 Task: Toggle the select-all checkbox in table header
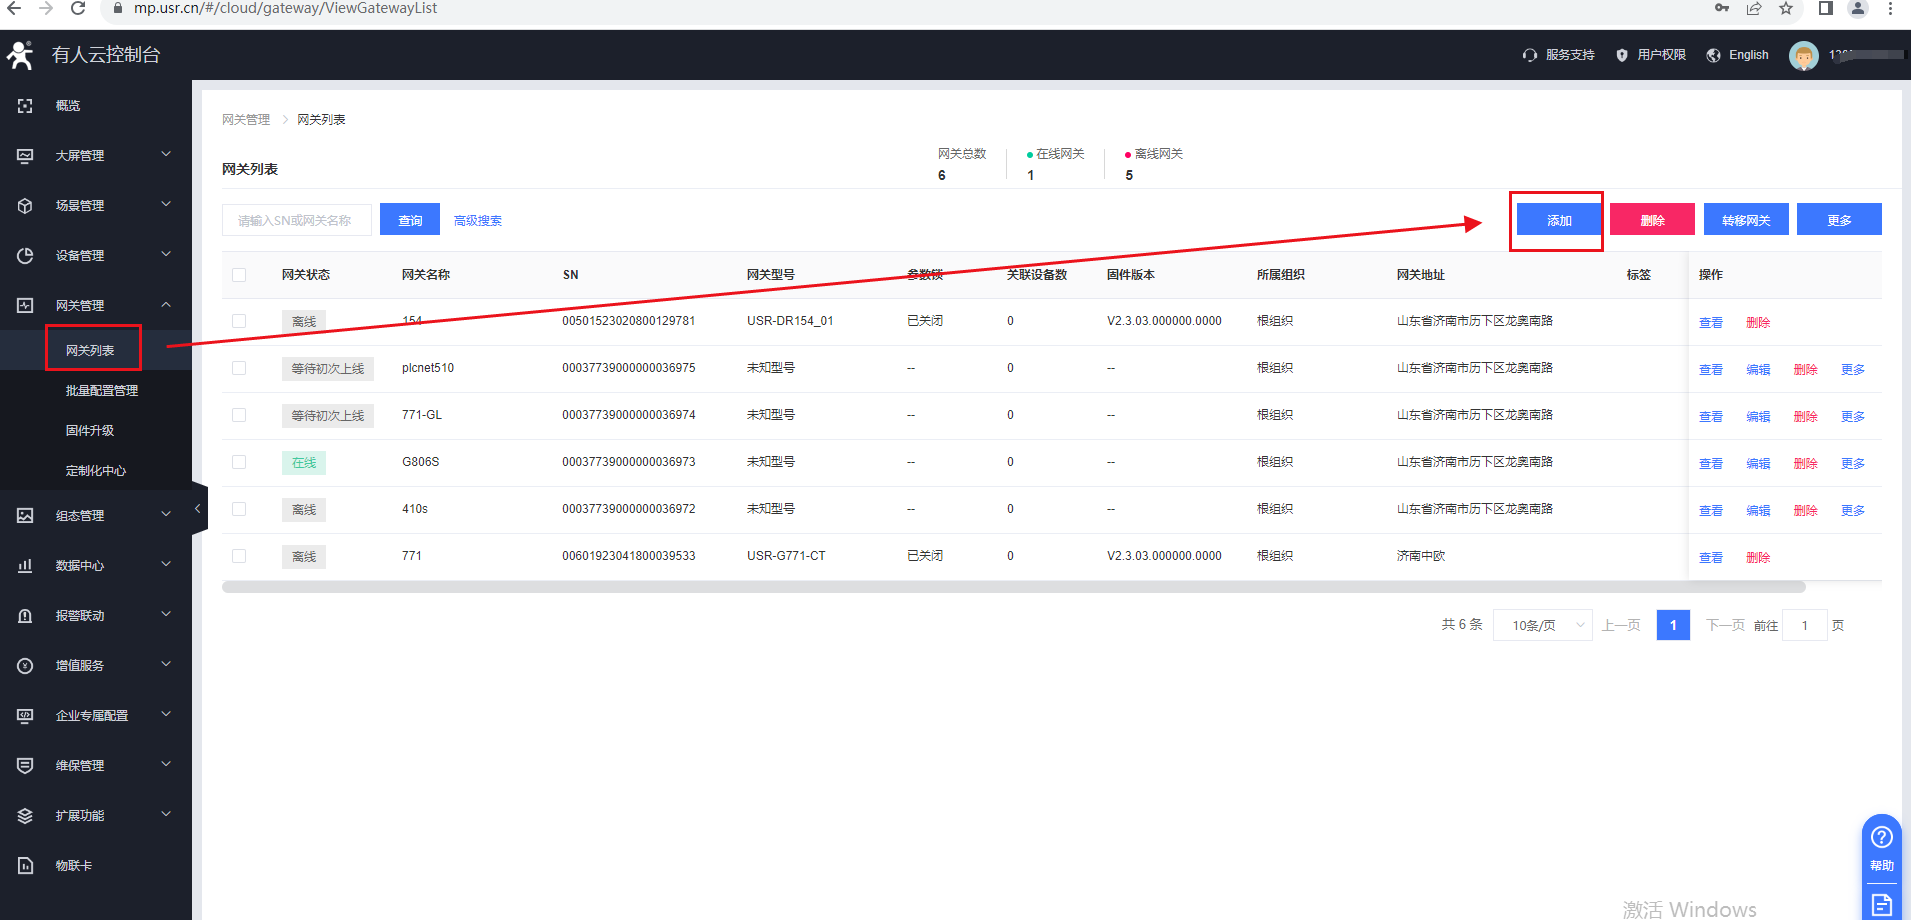pos(239,275)
